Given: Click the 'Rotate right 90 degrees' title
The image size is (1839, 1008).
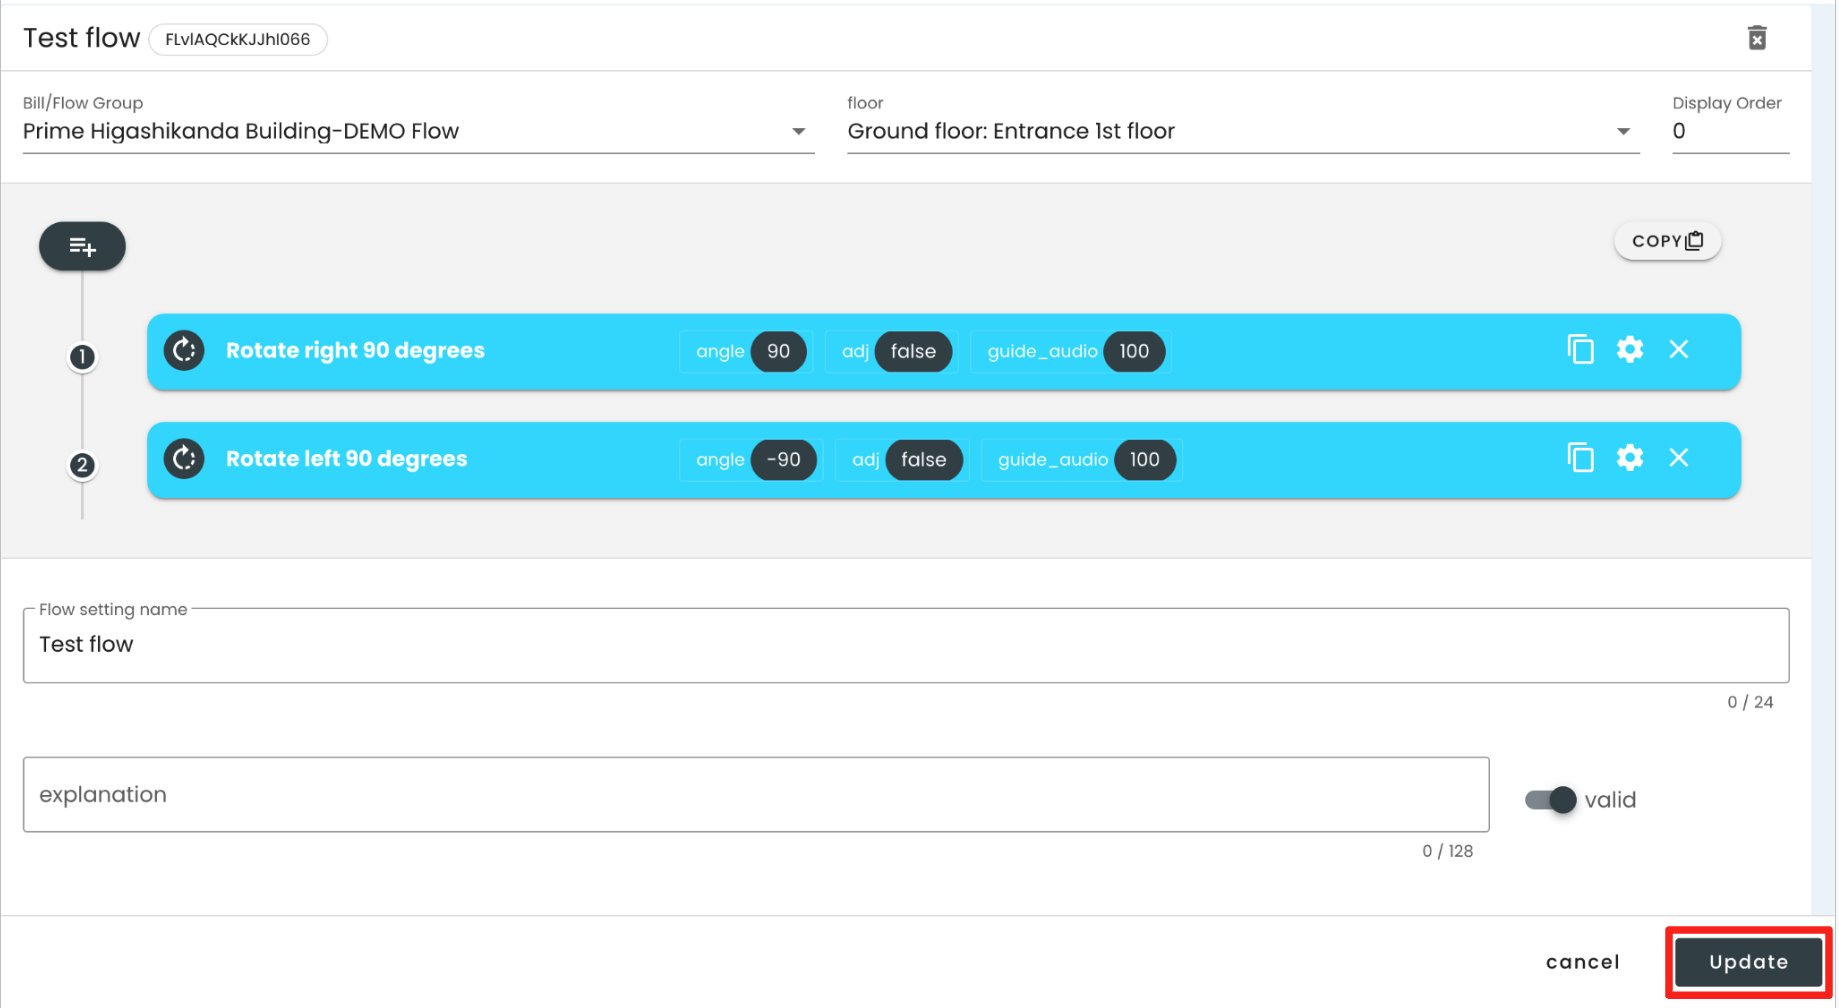Looking at the screenshot, I should 355,350.
